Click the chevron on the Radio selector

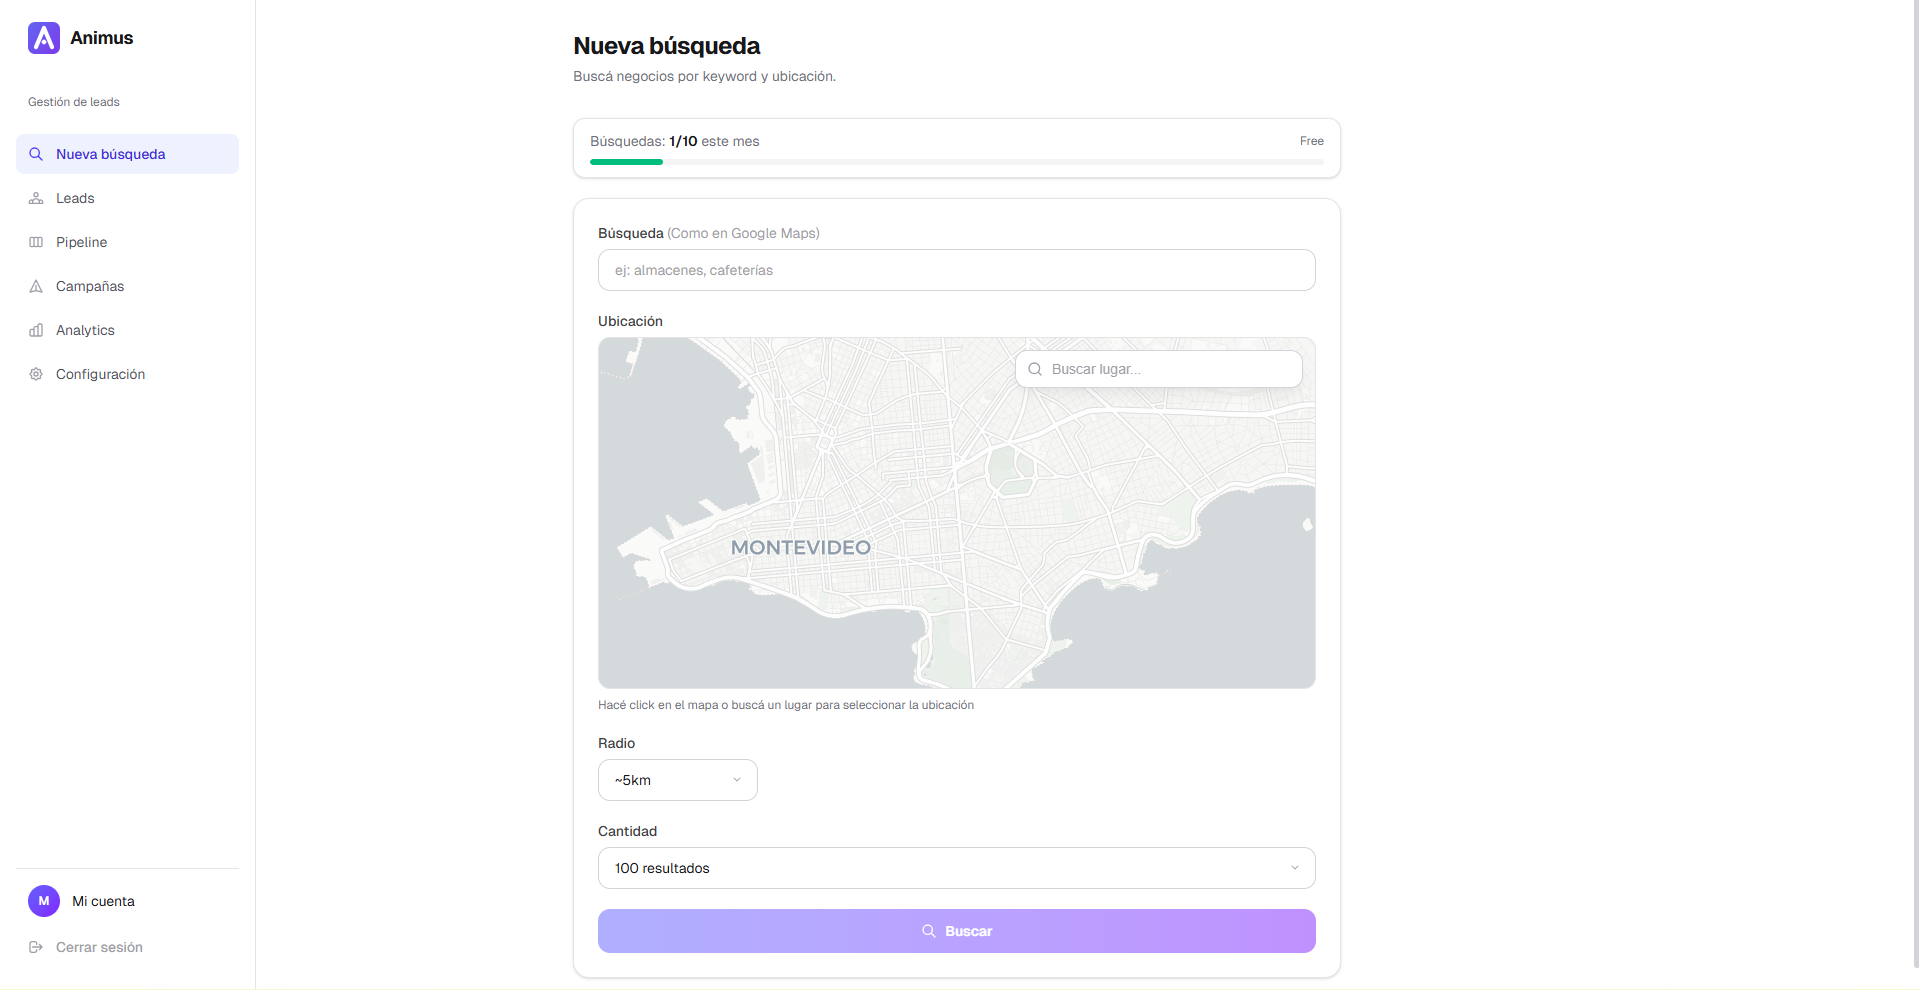(737, 780)
